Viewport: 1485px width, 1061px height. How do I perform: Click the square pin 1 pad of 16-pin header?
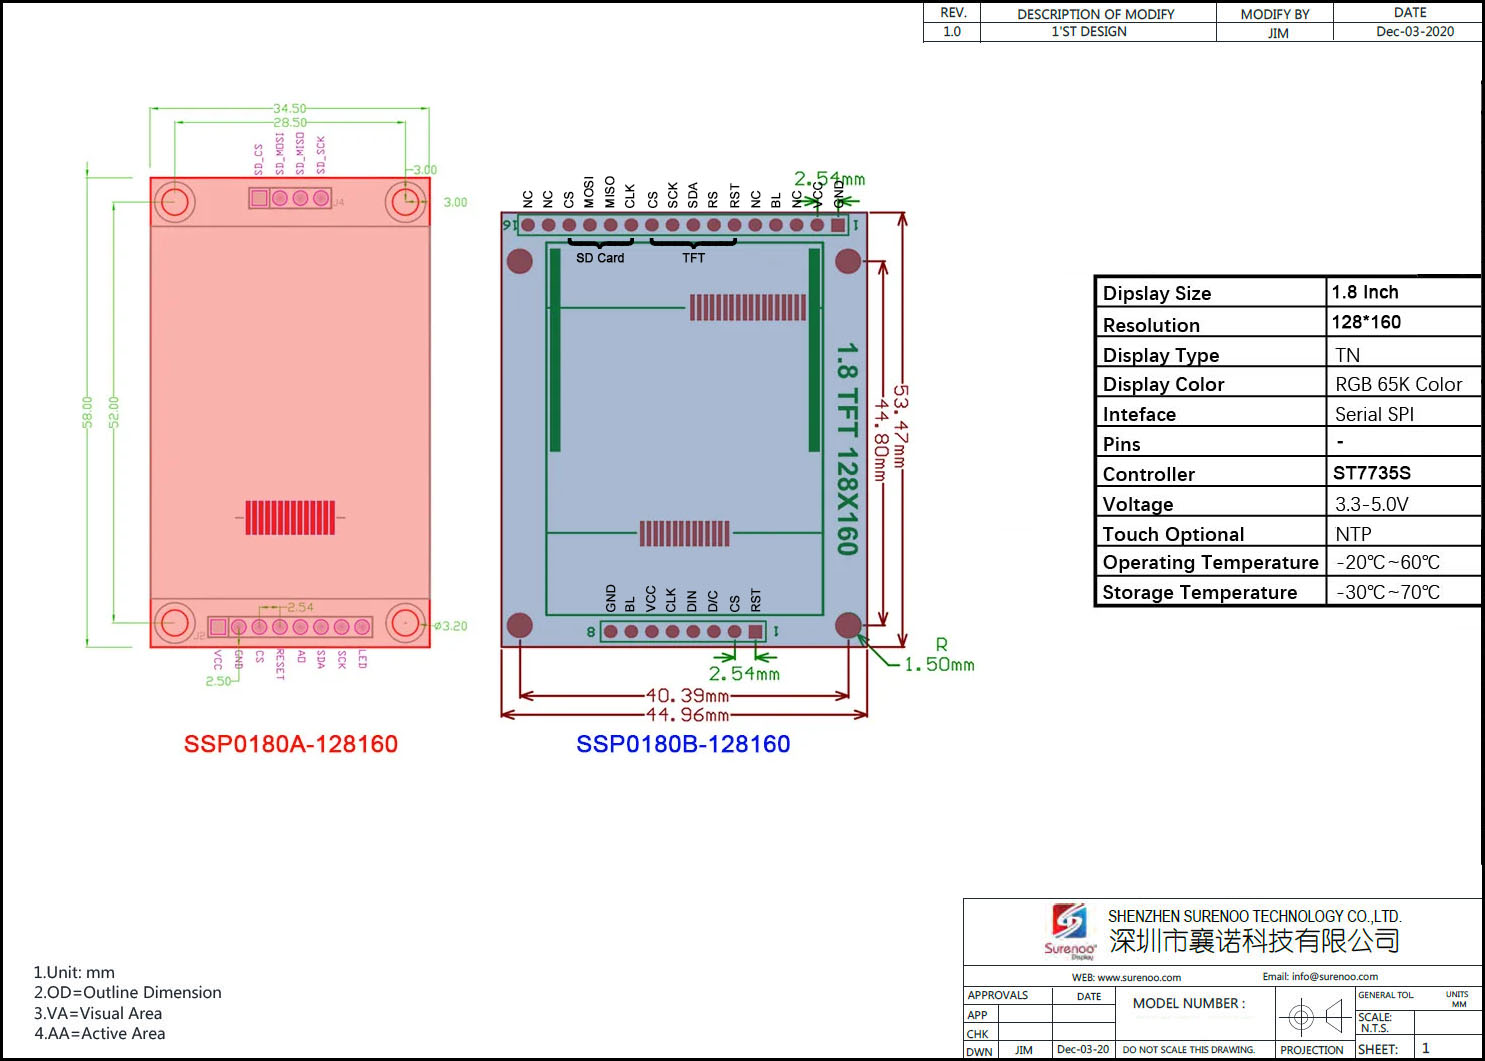tap(838, 225)
